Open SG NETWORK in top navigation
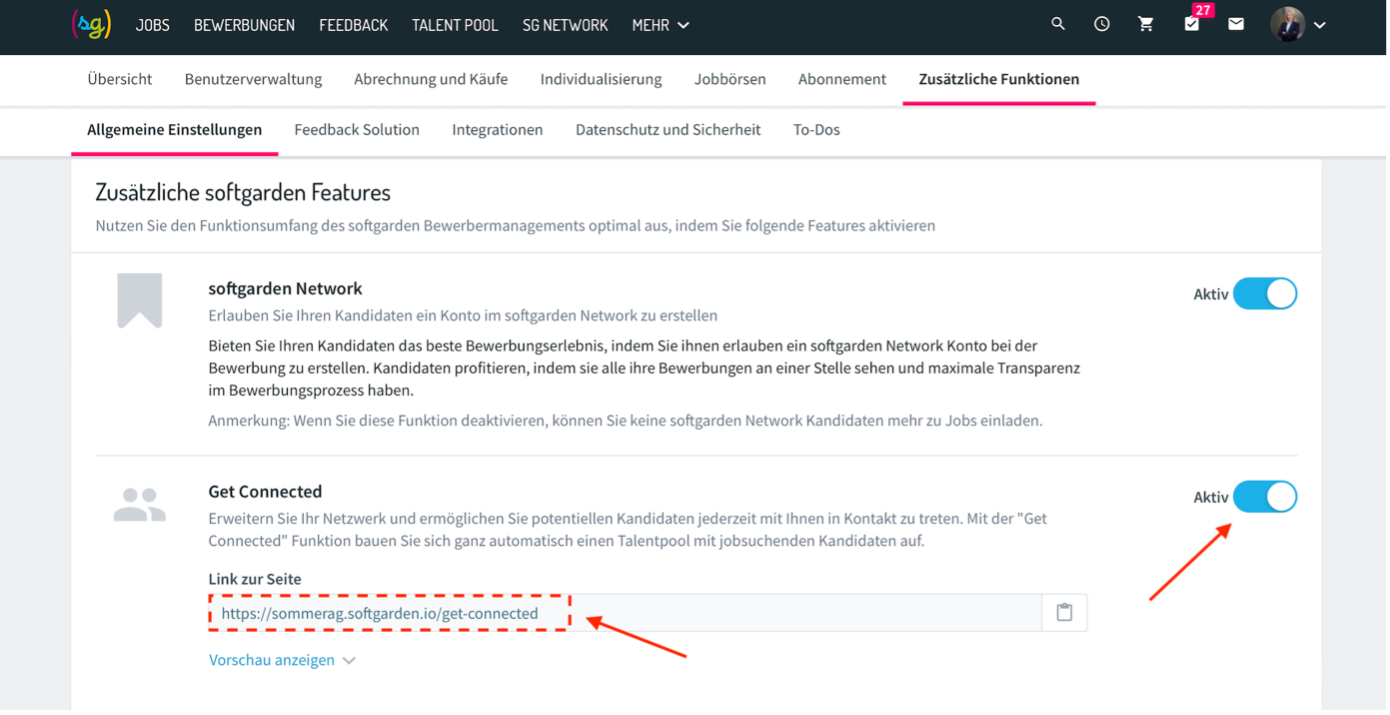 click(565, 25)
